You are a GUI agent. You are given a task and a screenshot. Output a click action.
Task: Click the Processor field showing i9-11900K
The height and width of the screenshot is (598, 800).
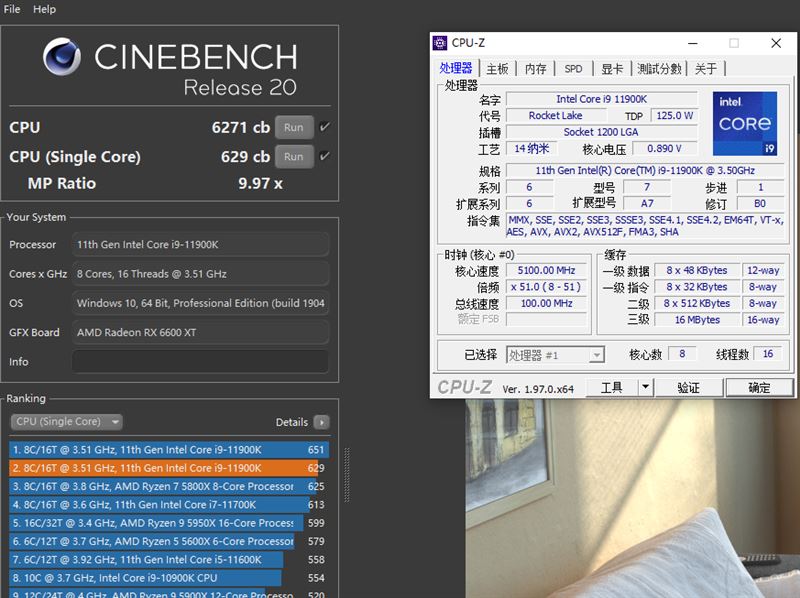coord(200,244)
